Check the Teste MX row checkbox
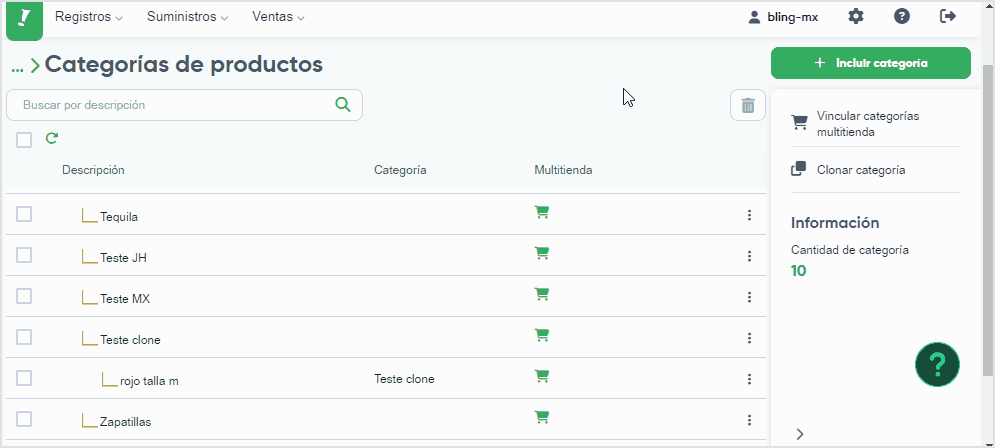995x448 pixels. point(24,296)
